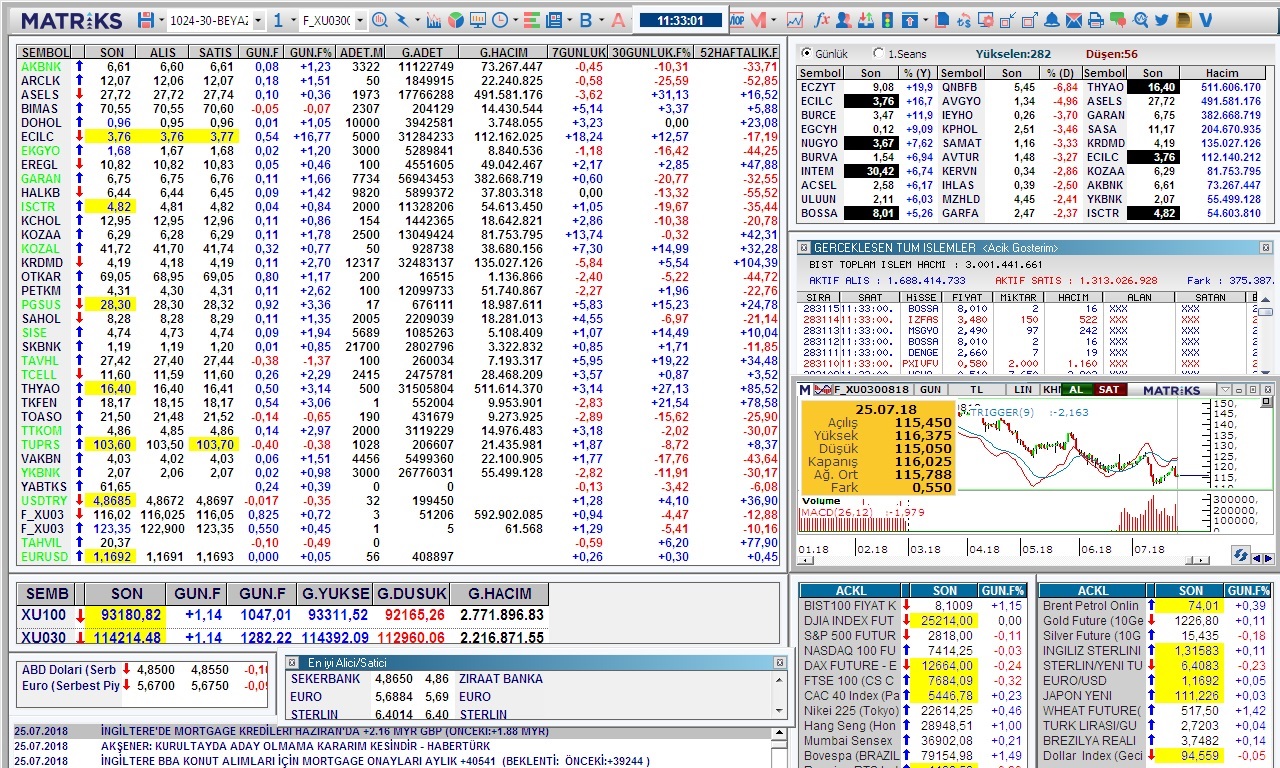This screenshot has height=768, width=1280.
Task: Click Brent Petrol row in commodities panel
Action: pyautogui.click(x=1156, y=605)
